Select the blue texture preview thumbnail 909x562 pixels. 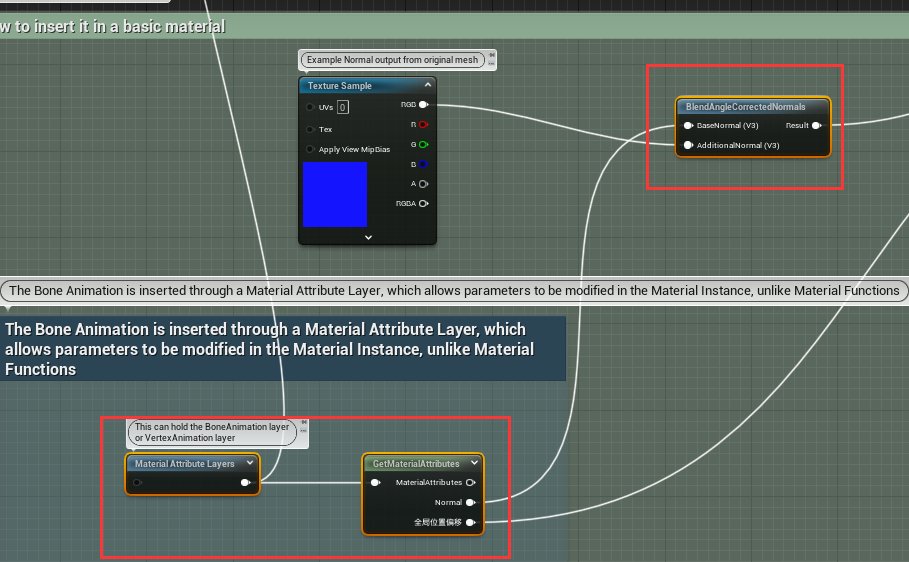[335, 194]
